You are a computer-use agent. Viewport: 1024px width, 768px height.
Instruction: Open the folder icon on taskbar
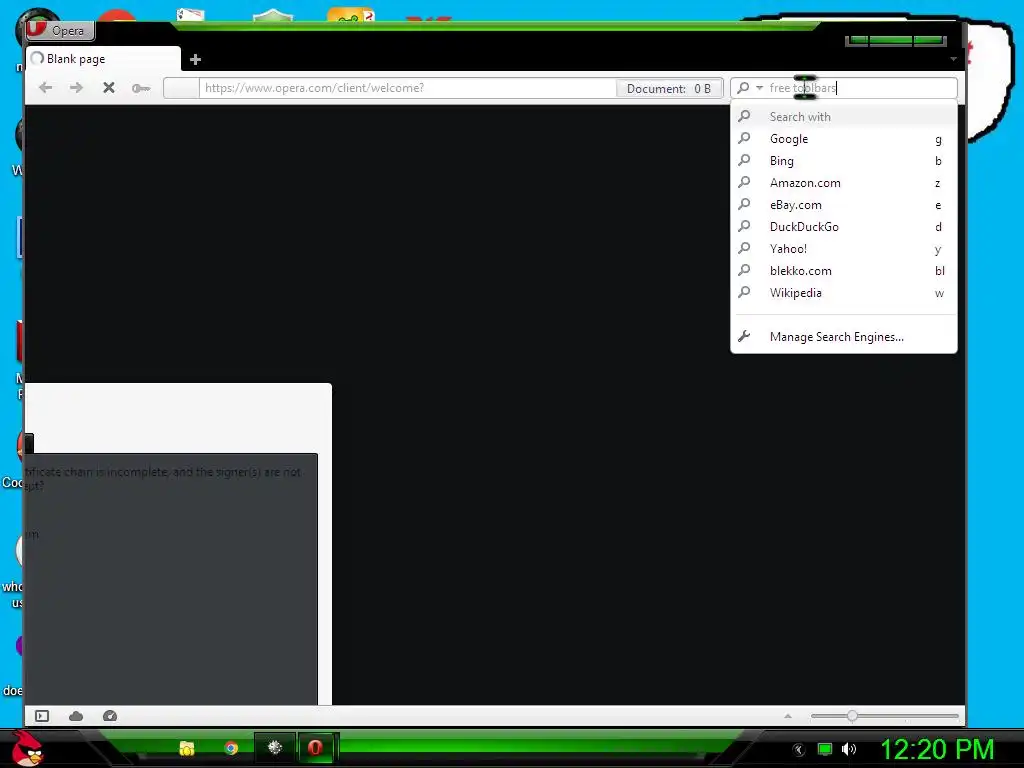point(187,748)
